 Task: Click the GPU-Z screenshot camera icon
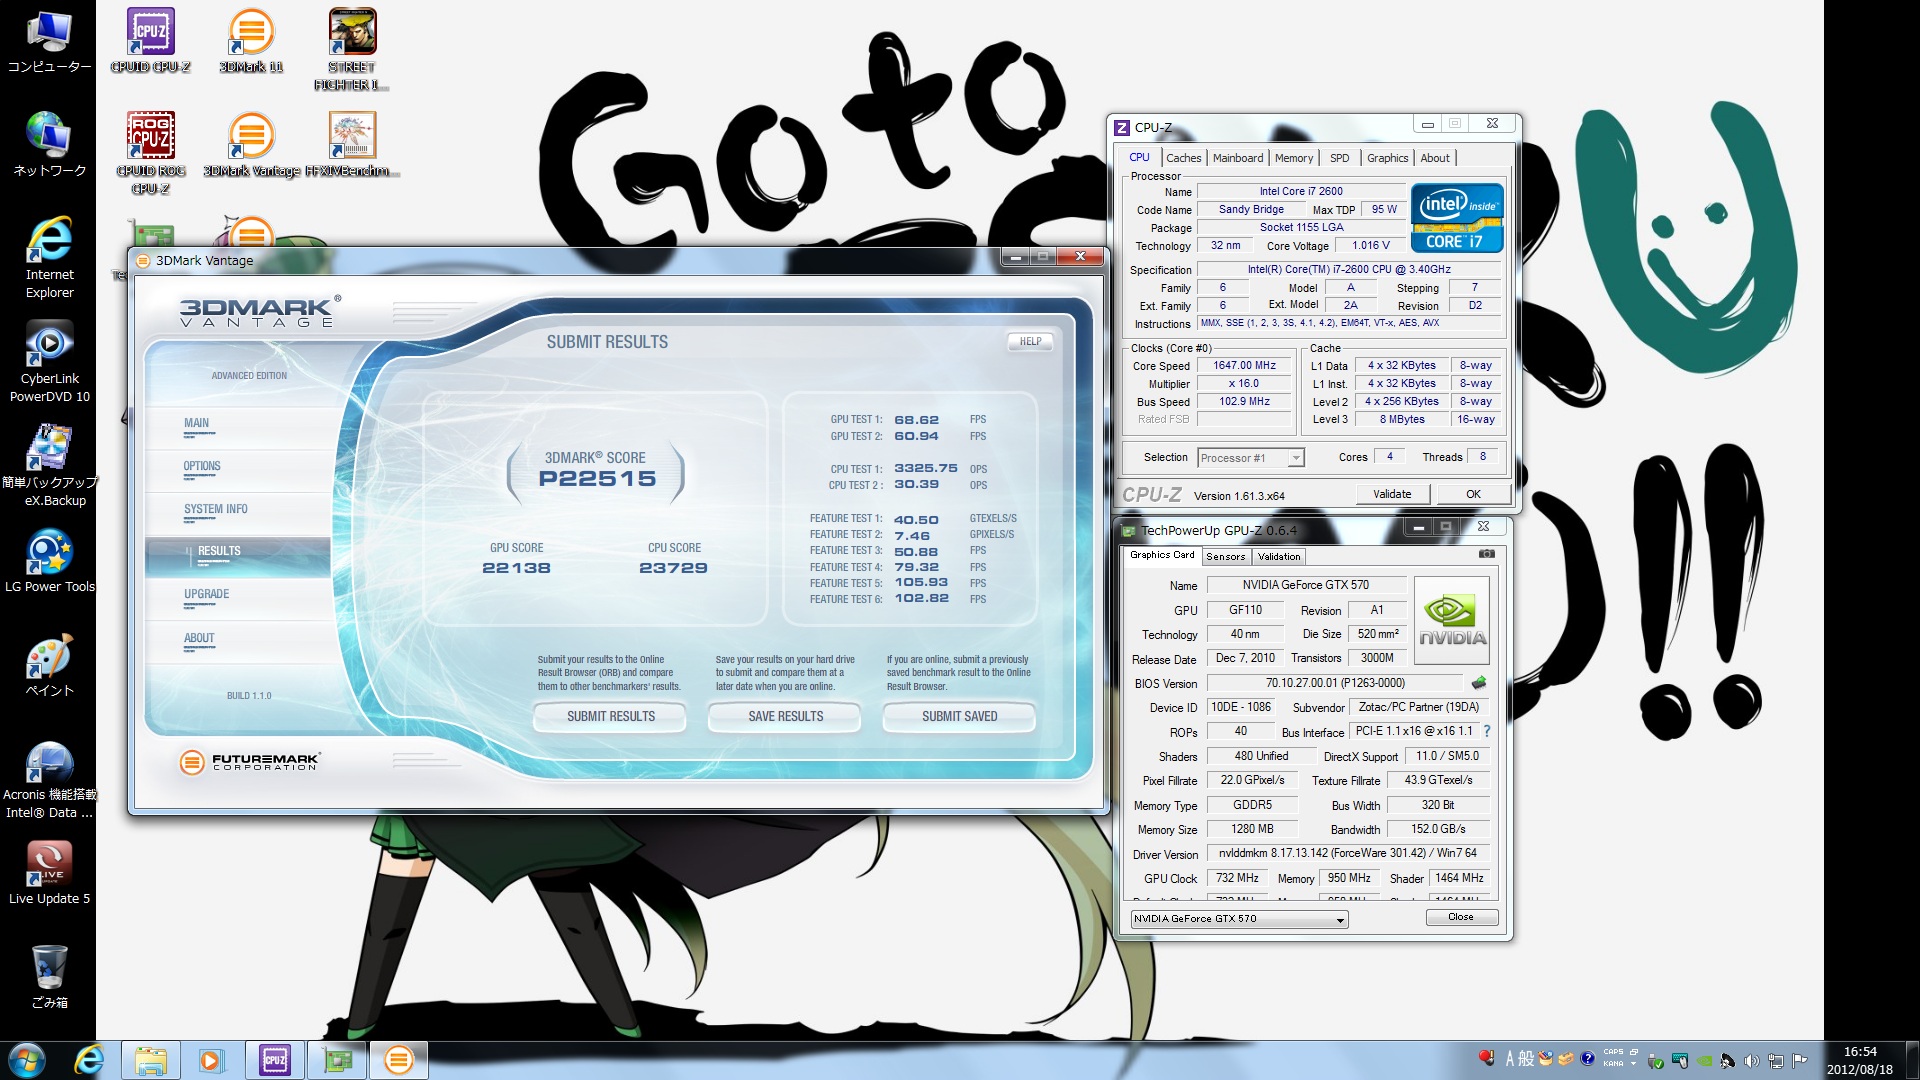pos(1486,554)
